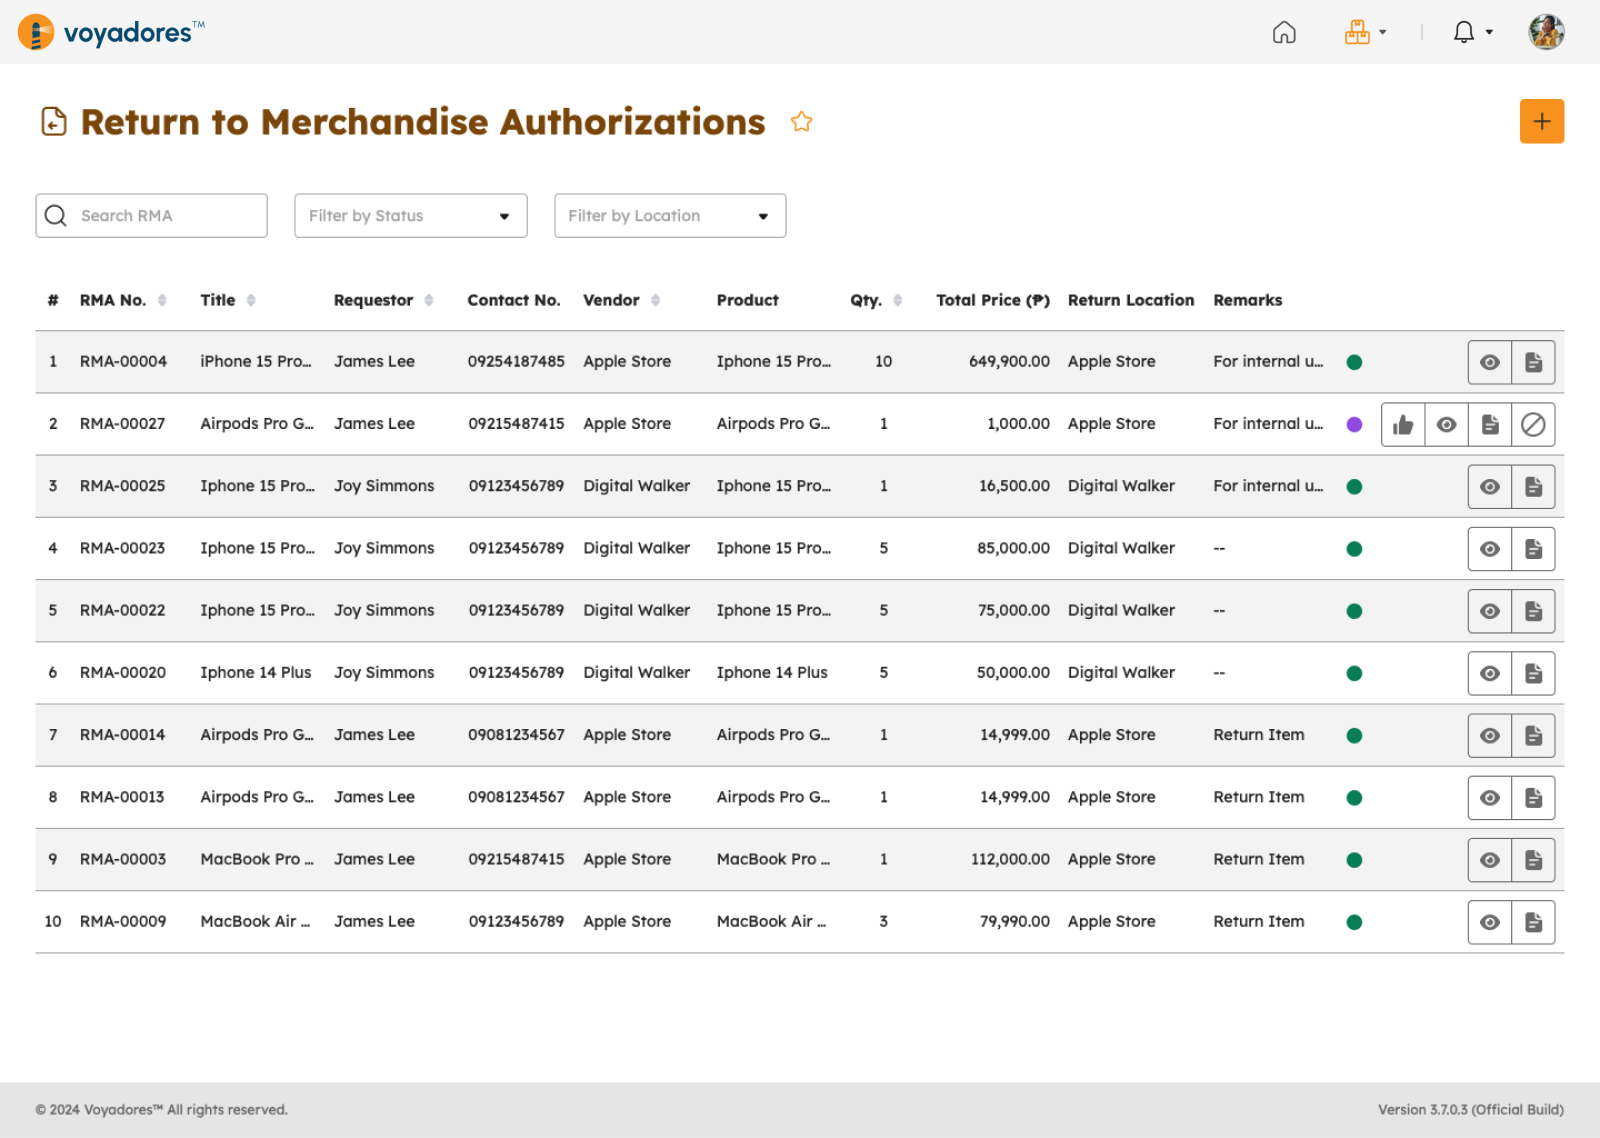
Task: Expand the notifications dropdown arrow
Action: click(1489, 32)
